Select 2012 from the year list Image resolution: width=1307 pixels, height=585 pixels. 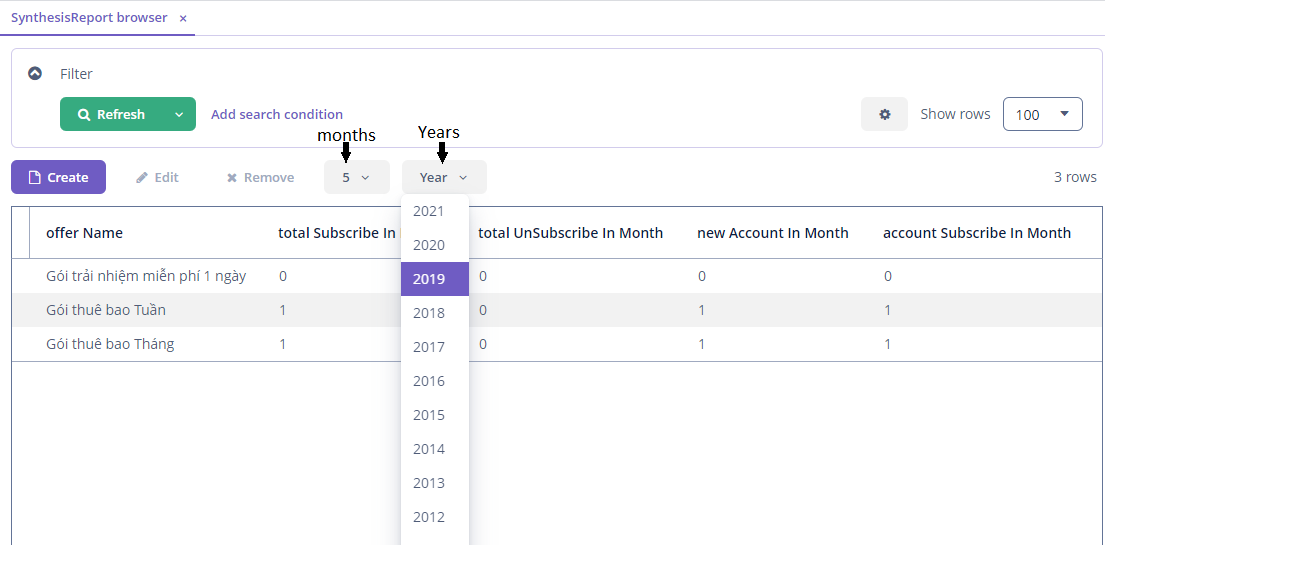point(429,517)
